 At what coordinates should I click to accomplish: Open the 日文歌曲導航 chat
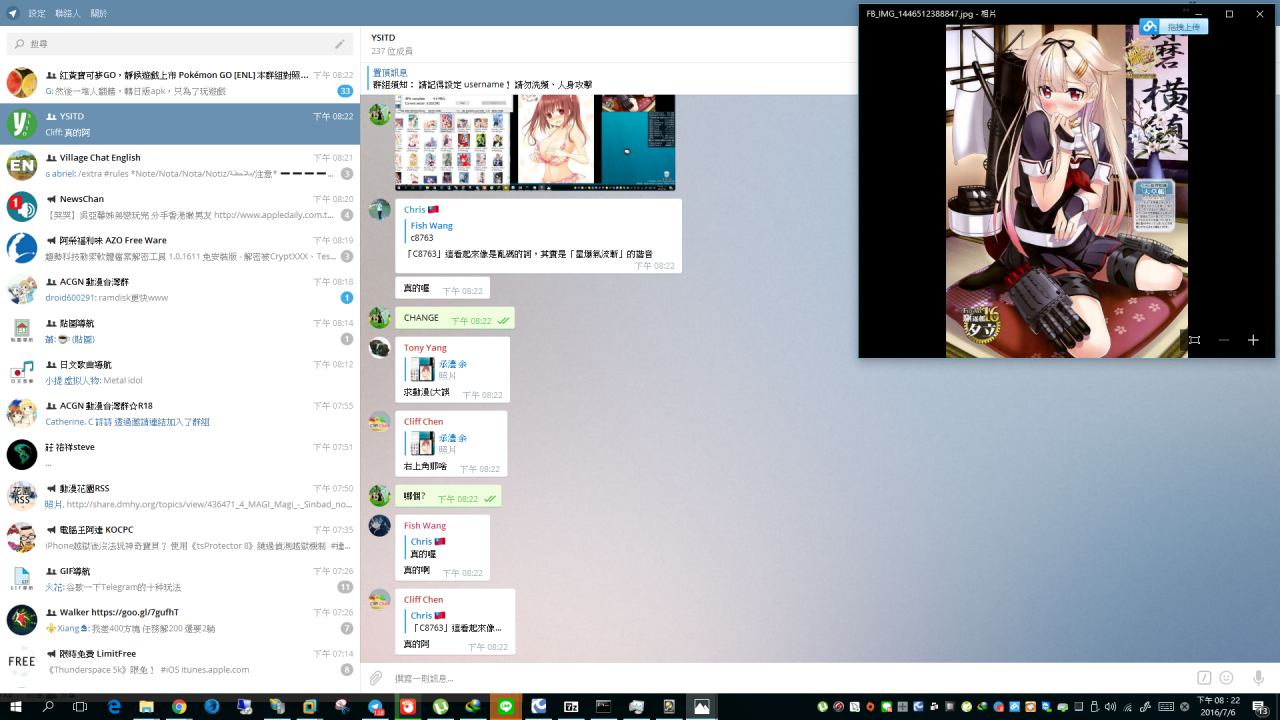click(180, 372)
